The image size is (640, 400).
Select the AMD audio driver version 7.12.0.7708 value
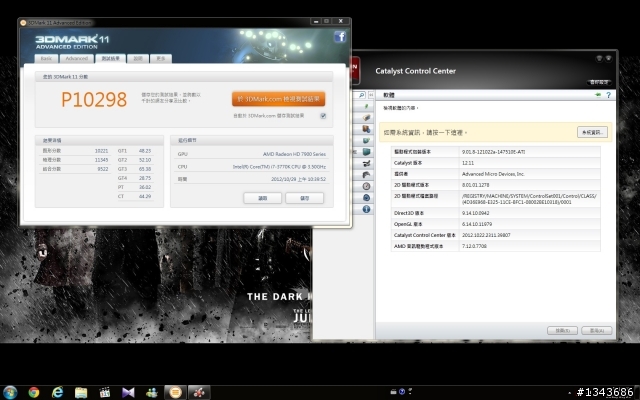coord(474,246)
